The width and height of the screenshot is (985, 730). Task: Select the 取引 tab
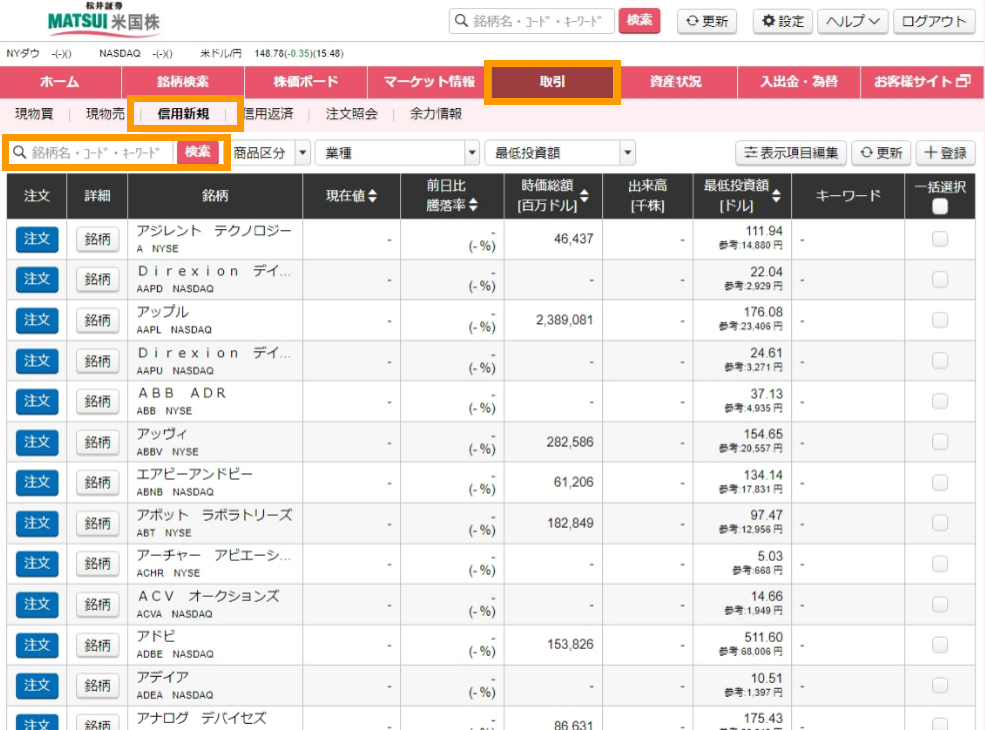click(552, 82)
